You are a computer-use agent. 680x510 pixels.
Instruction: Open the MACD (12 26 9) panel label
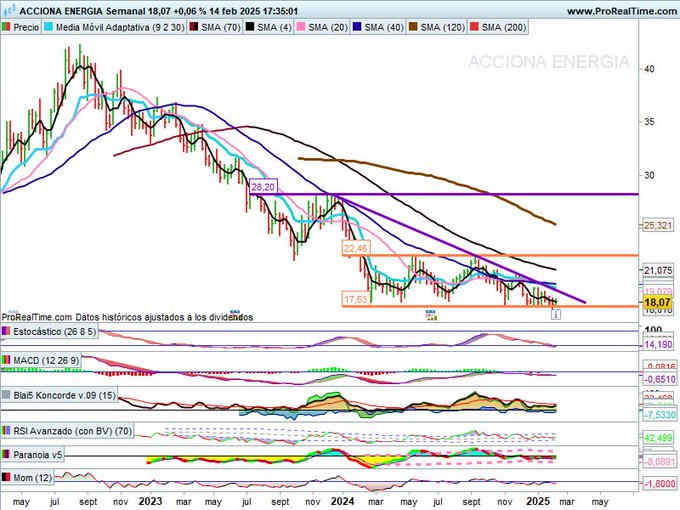(x=46, y=360)
